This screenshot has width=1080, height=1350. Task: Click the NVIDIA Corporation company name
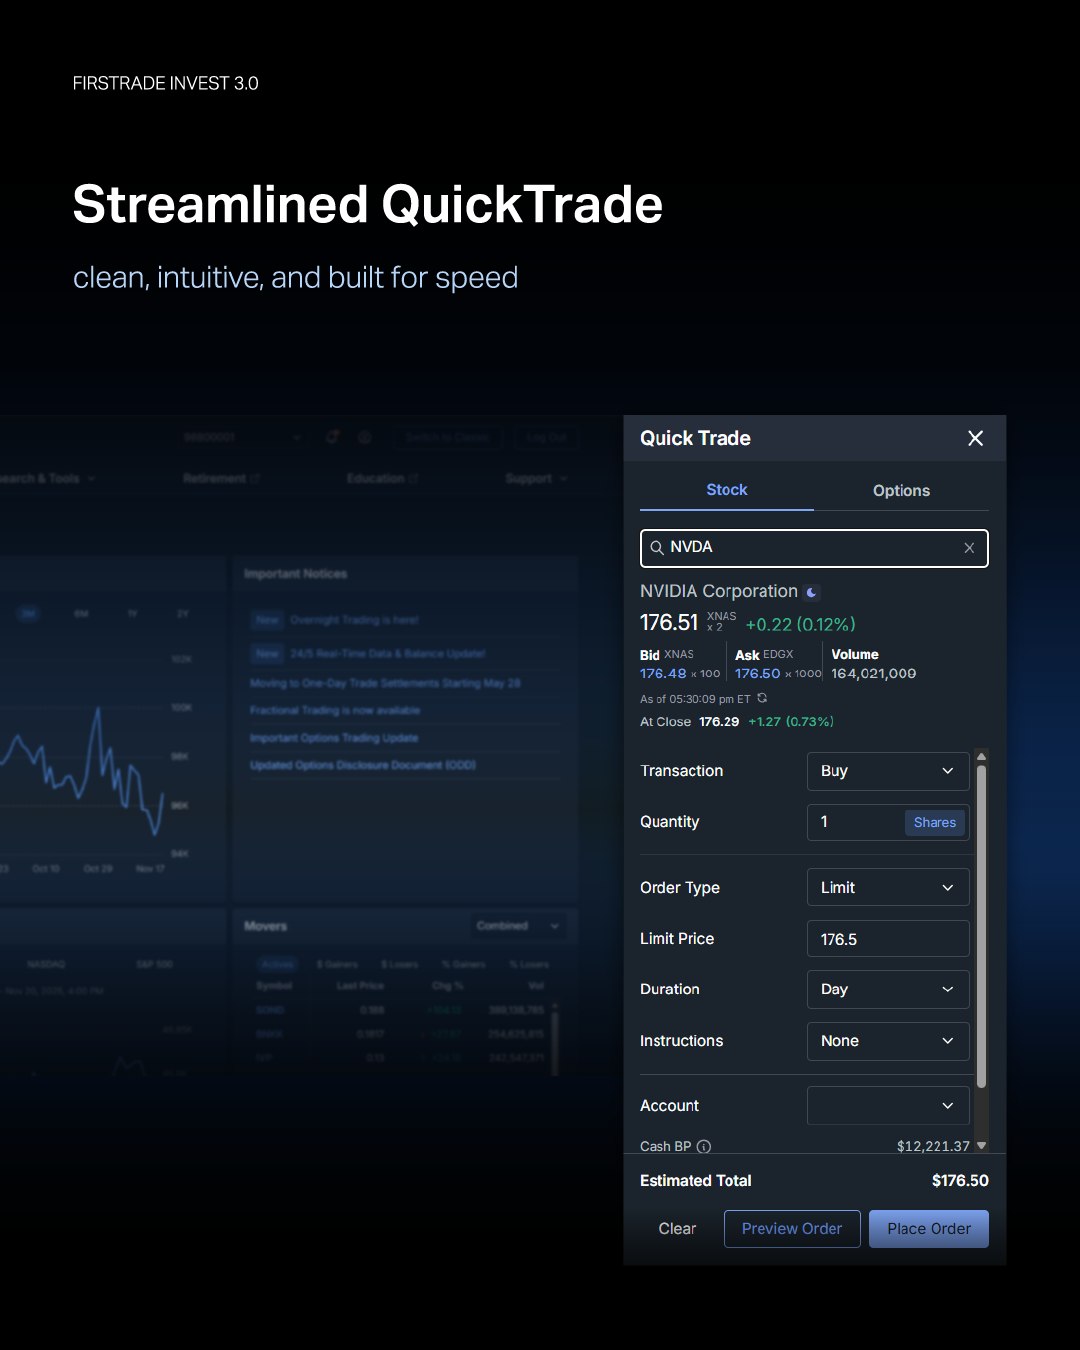click(x=719, y=591)
